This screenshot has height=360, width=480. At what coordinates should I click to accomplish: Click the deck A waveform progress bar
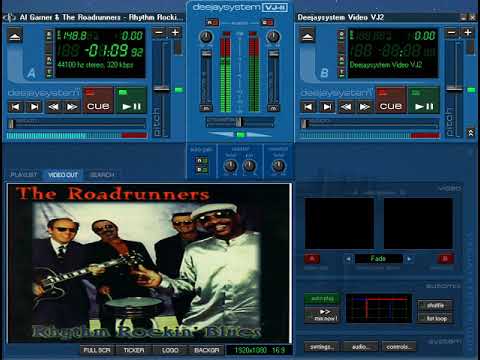77,136
